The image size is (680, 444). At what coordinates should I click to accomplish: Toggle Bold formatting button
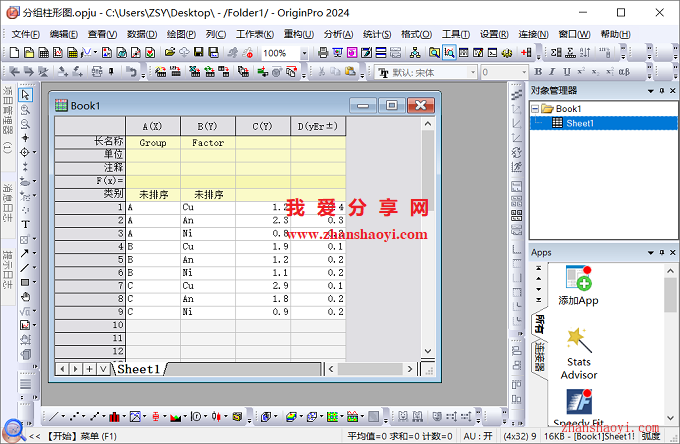click(x=538, y=72)
